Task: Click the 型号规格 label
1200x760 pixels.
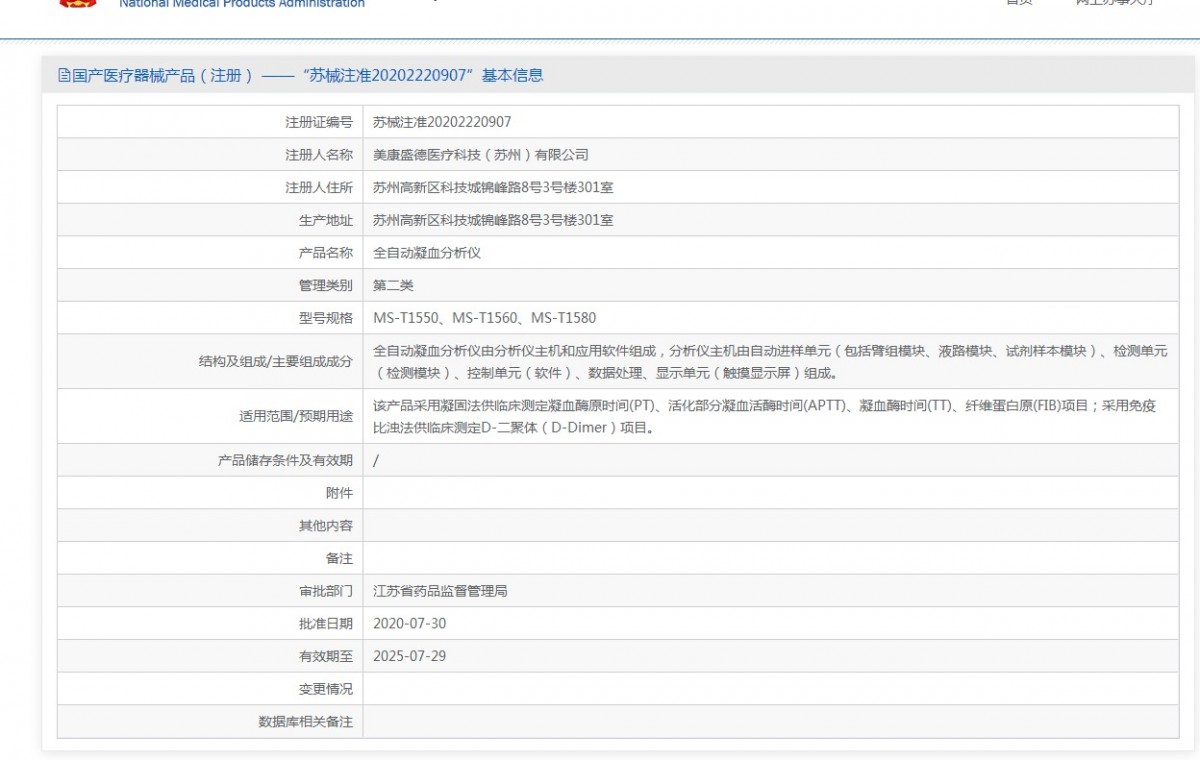Action: point(326,318)
